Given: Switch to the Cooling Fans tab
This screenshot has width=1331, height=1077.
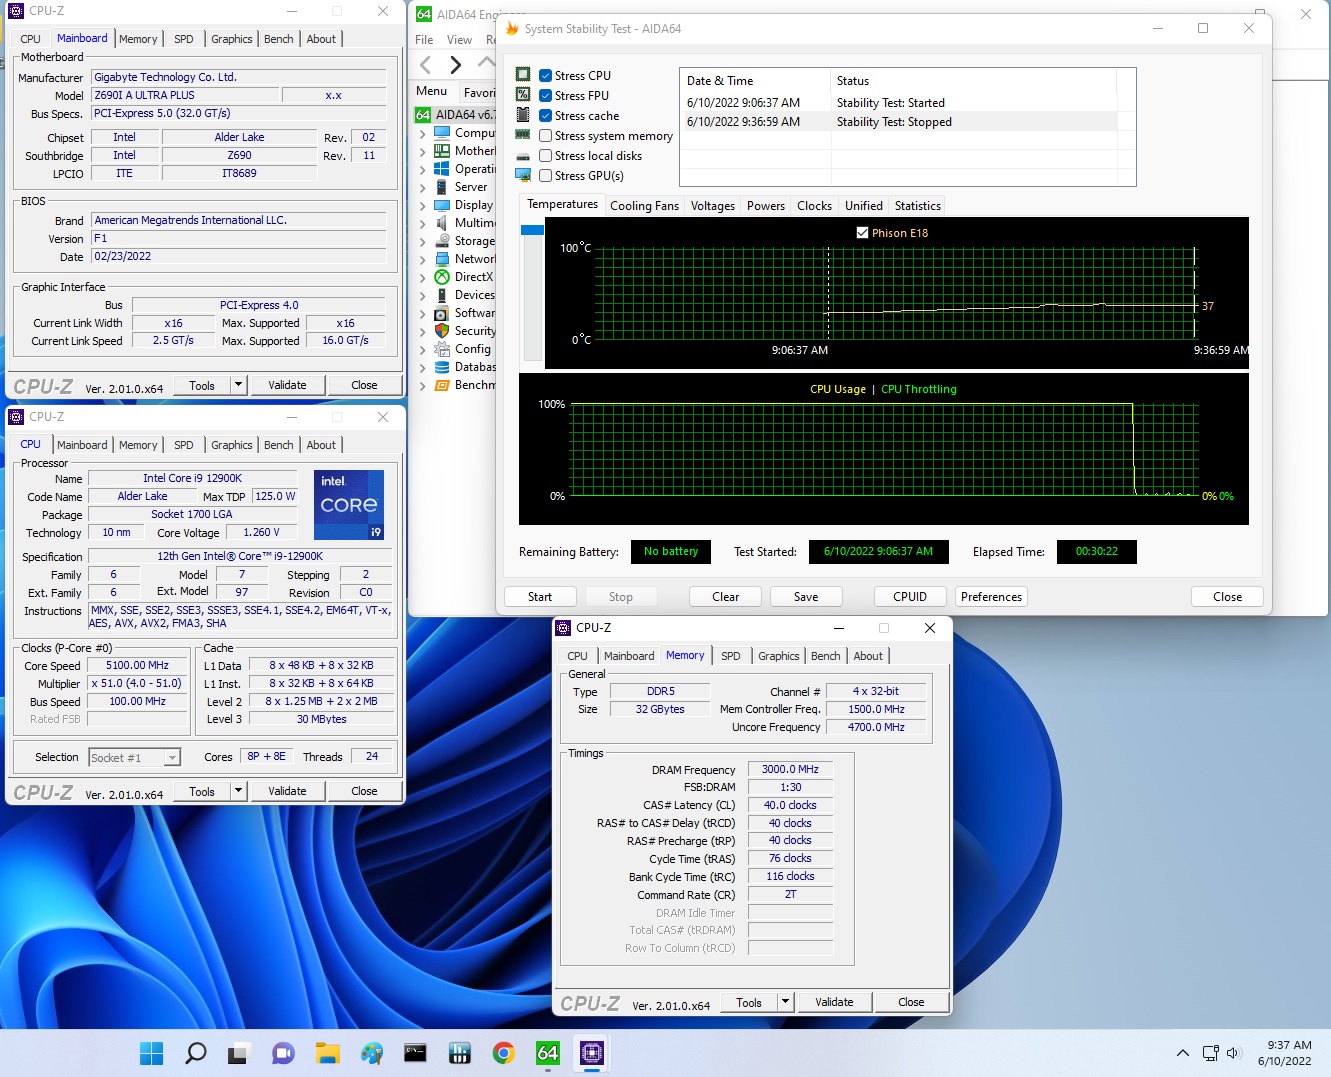Looking at the screenshot, I should [644, 206].
